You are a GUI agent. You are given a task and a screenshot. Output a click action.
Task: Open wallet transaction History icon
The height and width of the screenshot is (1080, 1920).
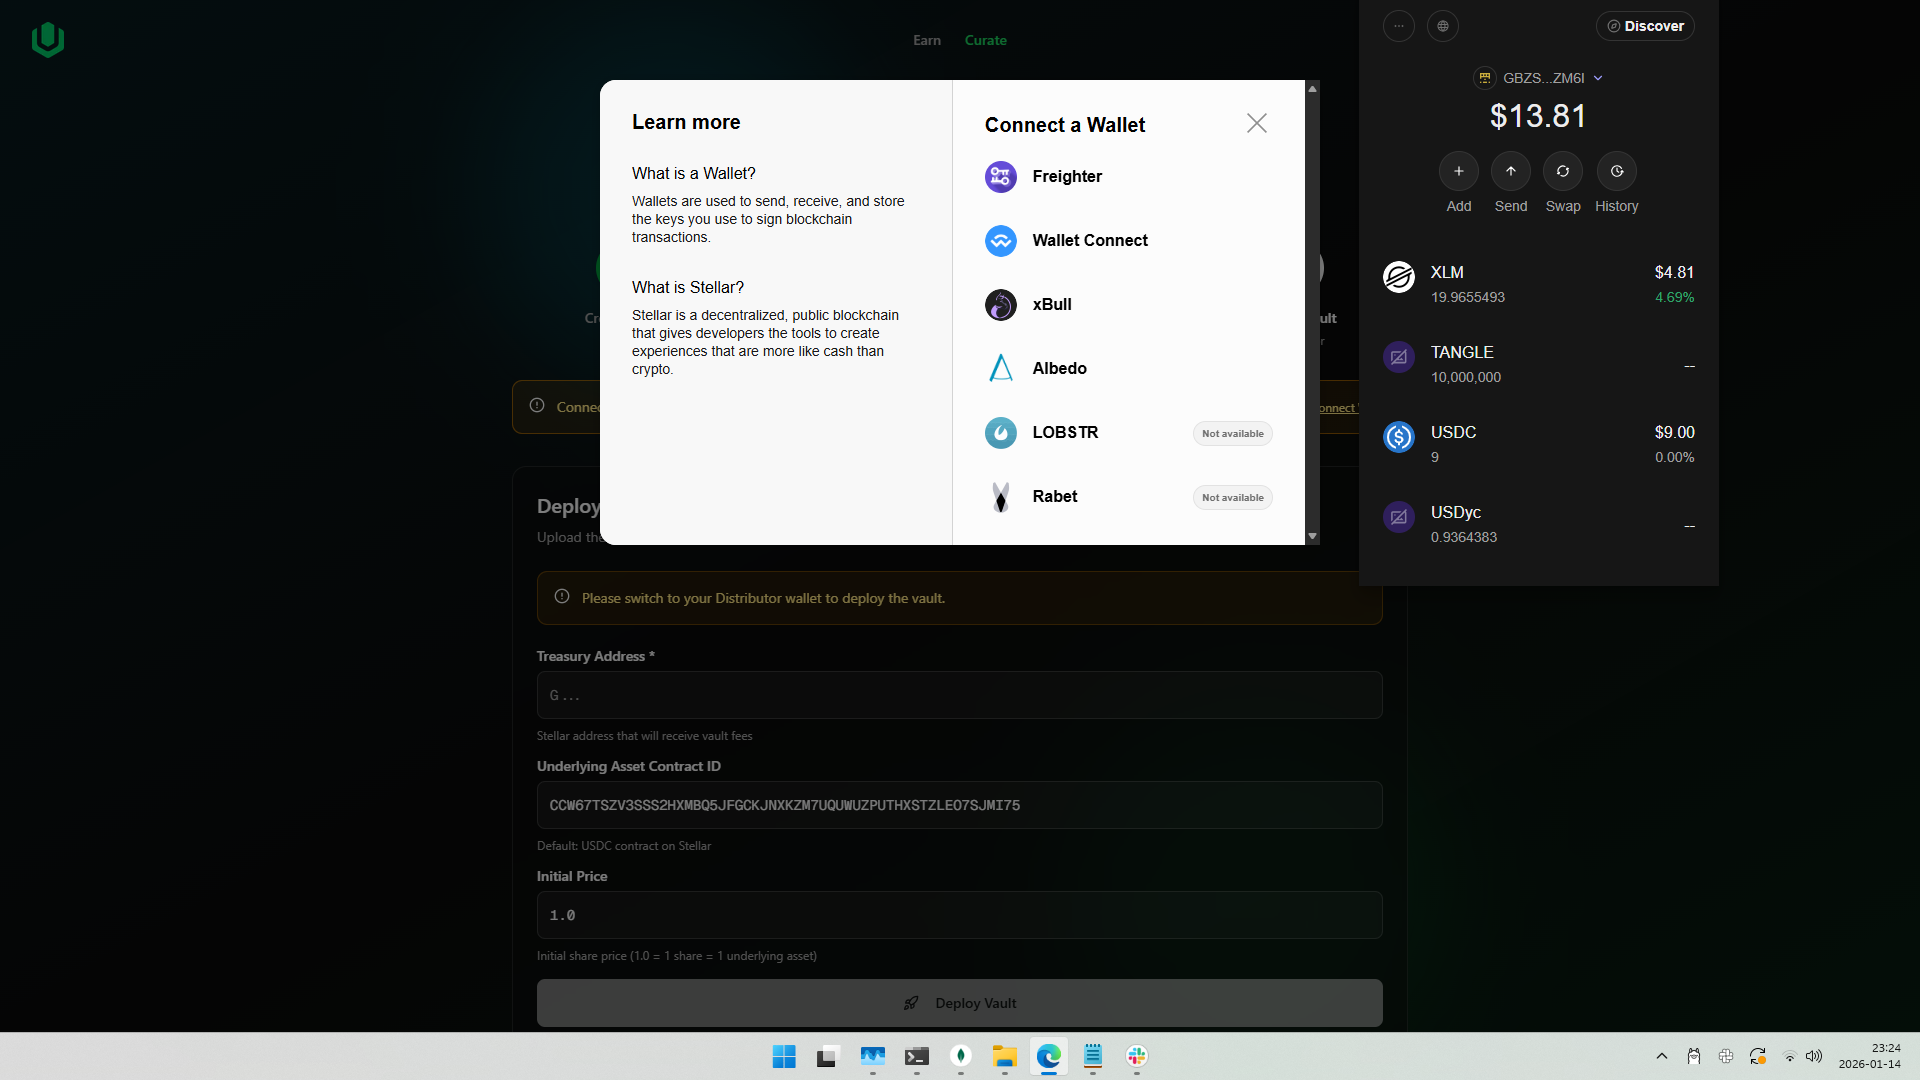pyautogui.click(x=1616, y=172)
